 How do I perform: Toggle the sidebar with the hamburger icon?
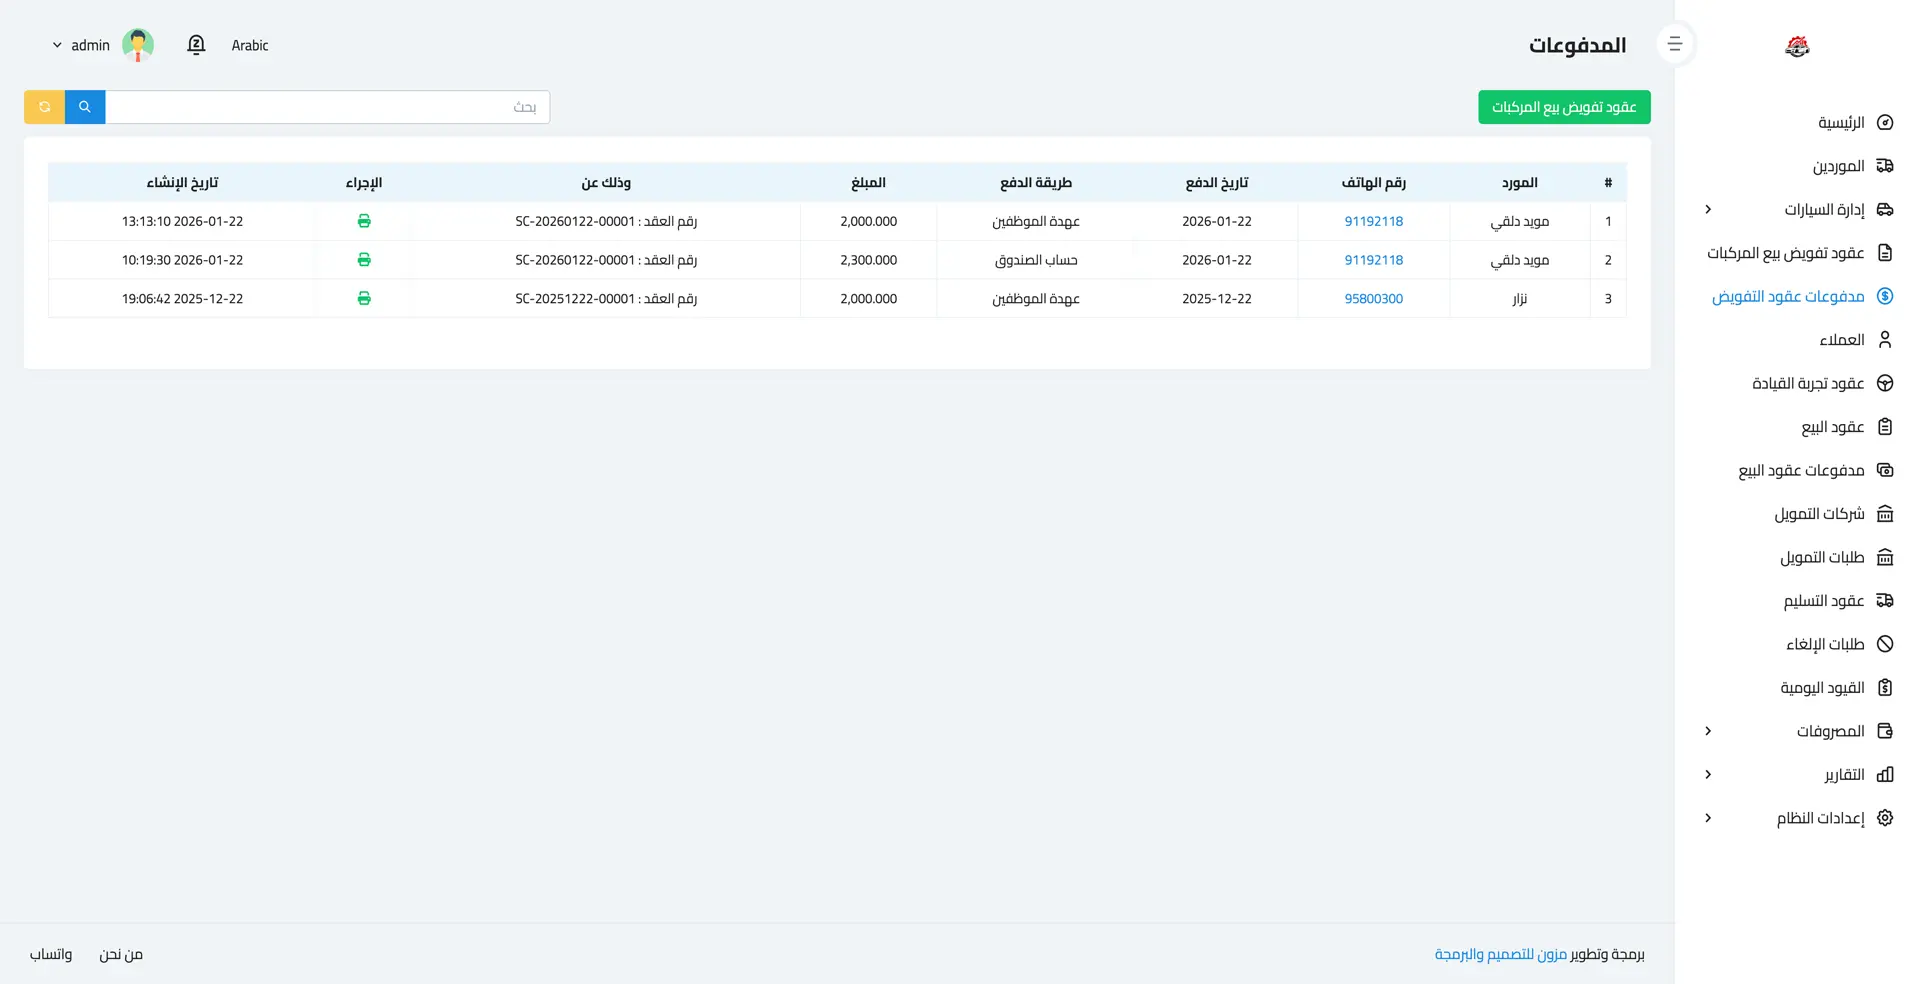[1675, 44]
